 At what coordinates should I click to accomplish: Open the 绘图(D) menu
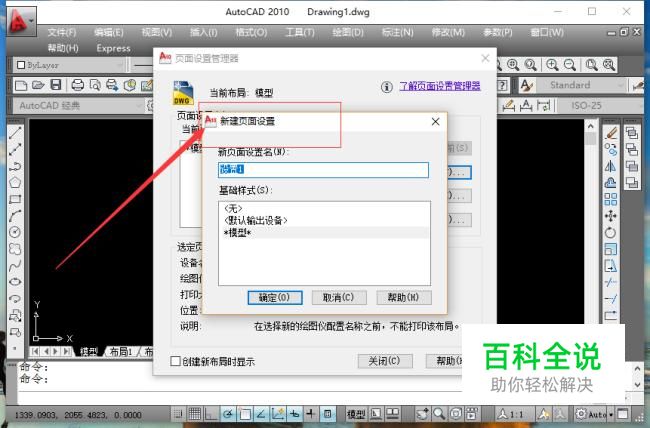tap(348, 32)
